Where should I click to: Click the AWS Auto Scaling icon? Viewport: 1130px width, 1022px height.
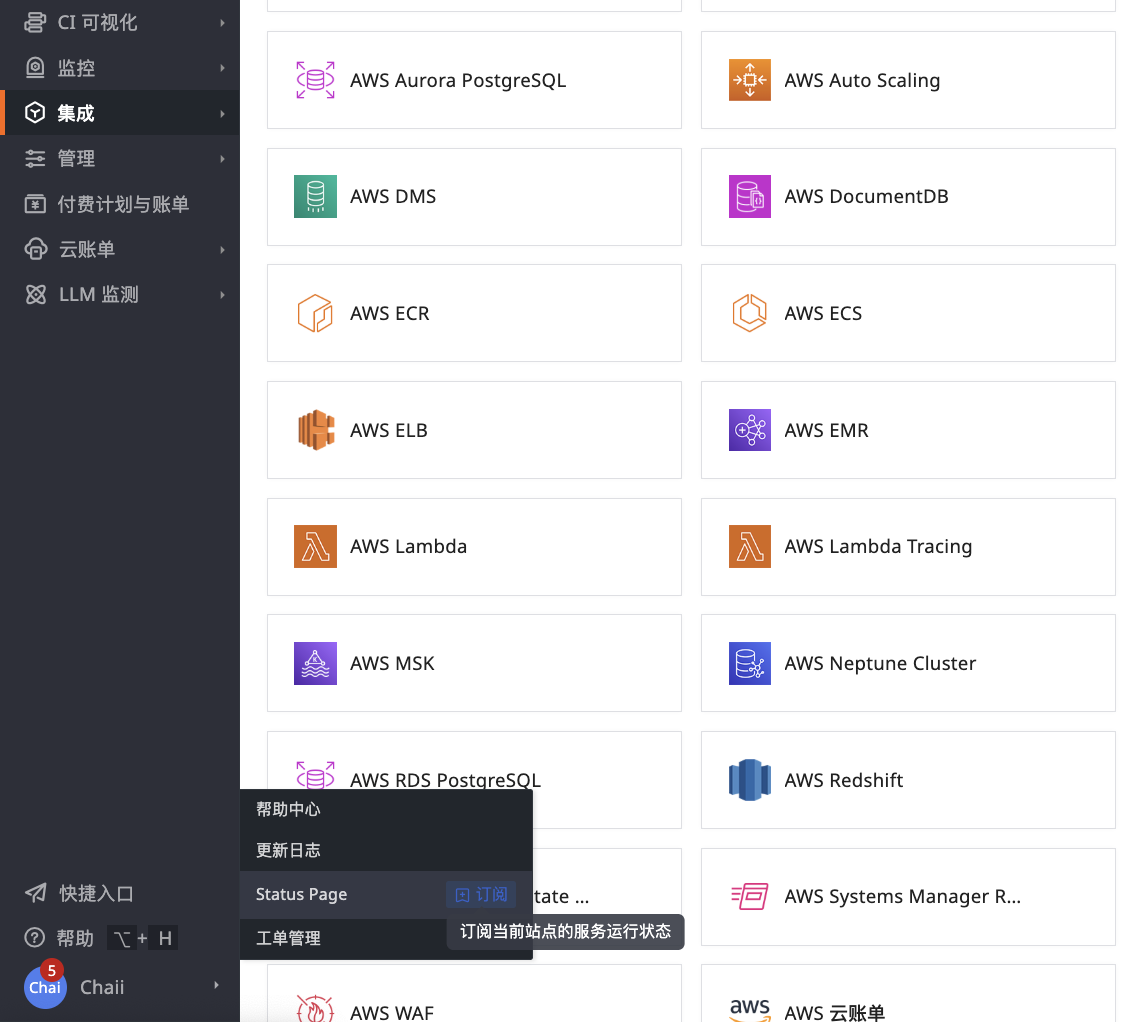click(749, 80)
